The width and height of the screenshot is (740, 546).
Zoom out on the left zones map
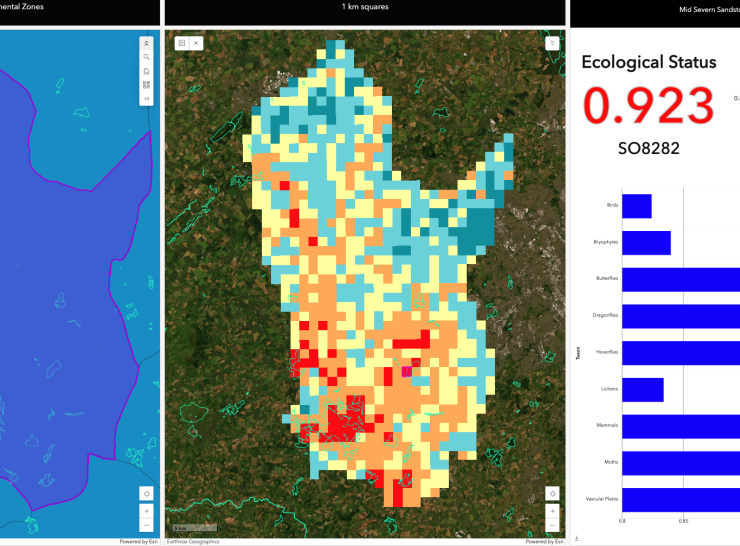147,525
